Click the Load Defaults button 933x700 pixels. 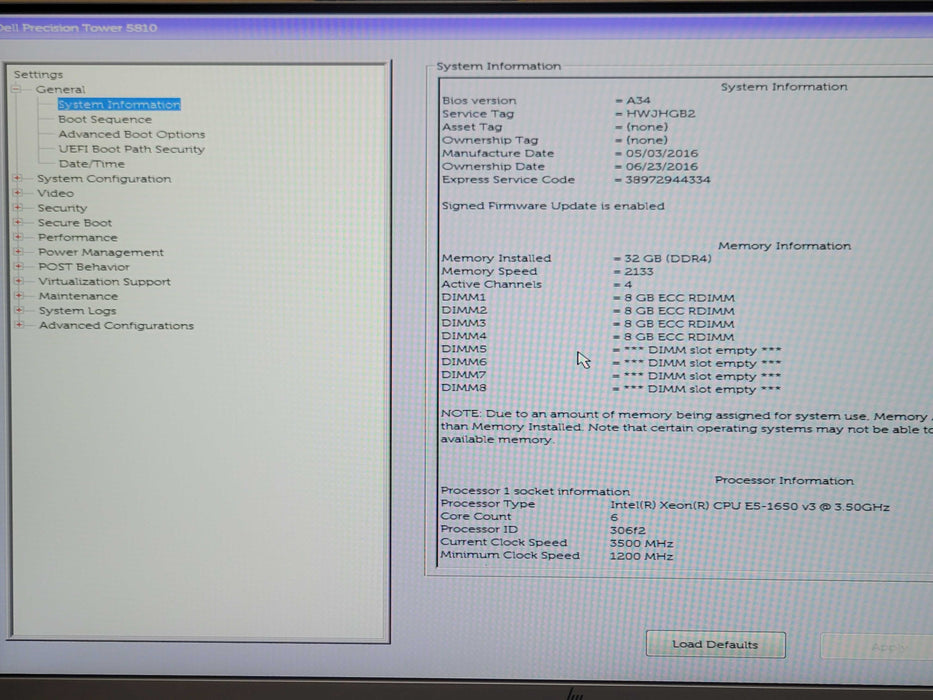click(715, 645)
